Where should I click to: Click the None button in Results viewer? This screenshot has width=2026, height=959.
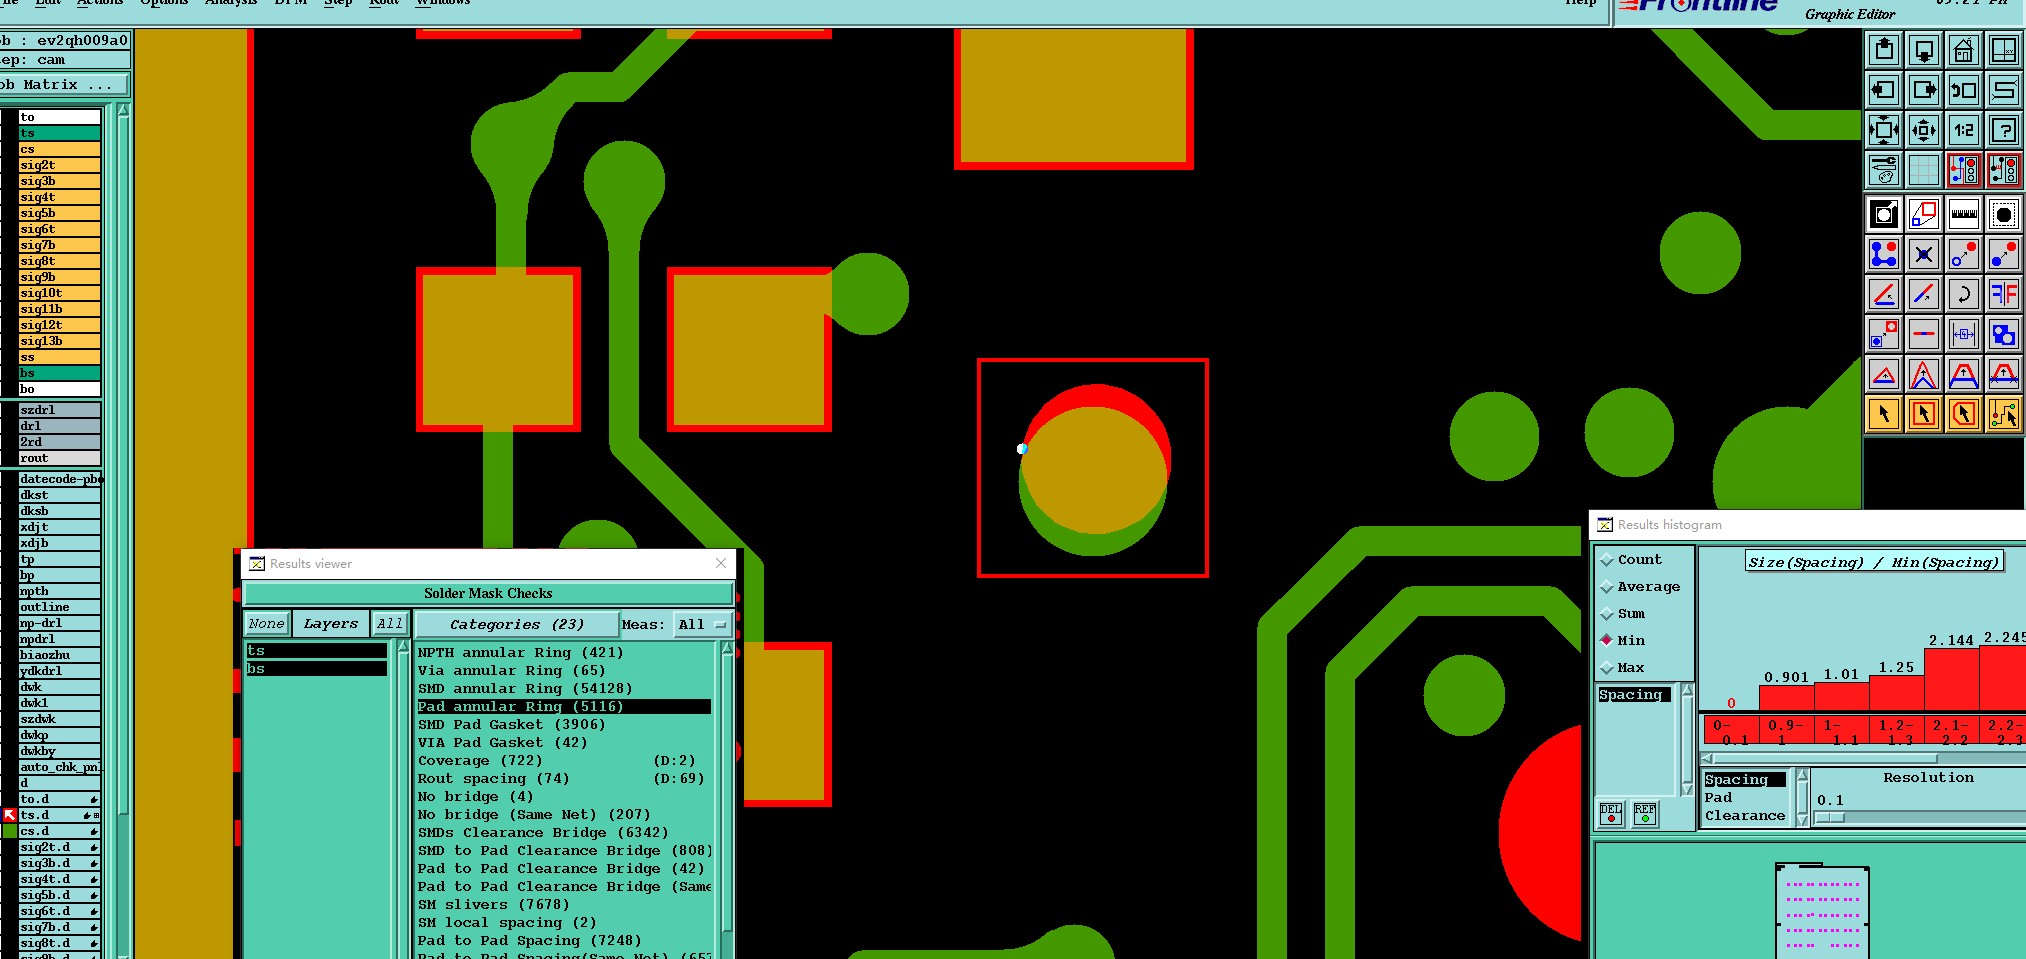[x=267, y=624]
